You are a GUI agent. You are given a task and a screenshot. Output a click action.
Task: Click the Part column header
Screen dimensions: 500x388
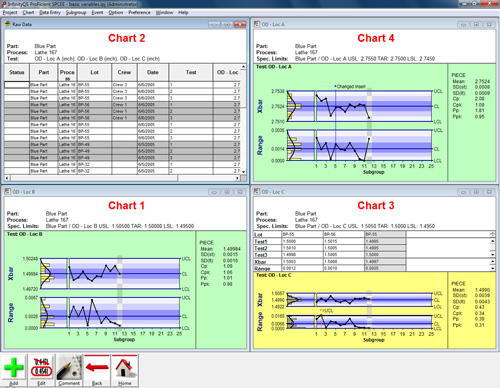(x=44, y=72)
